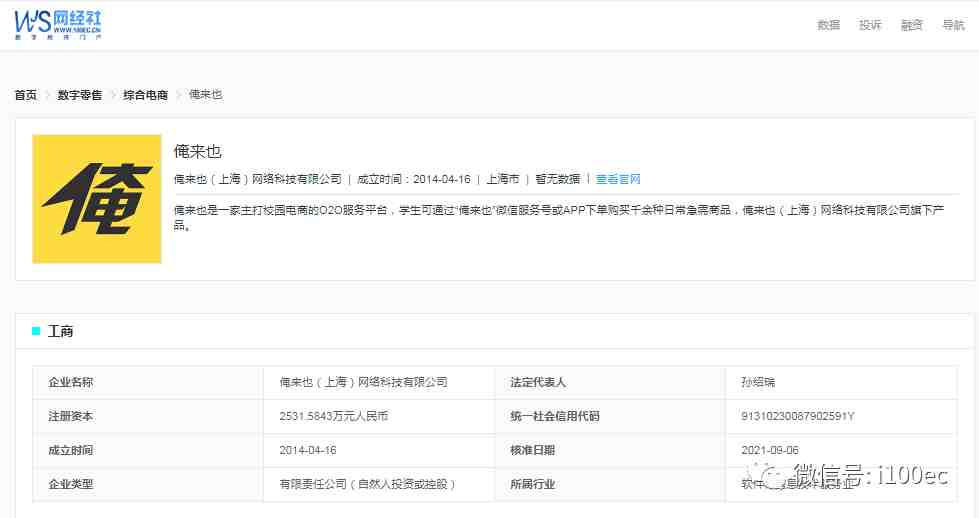
Task: Open 综合电商 breadcrumb link
Action: coord(145,95)
